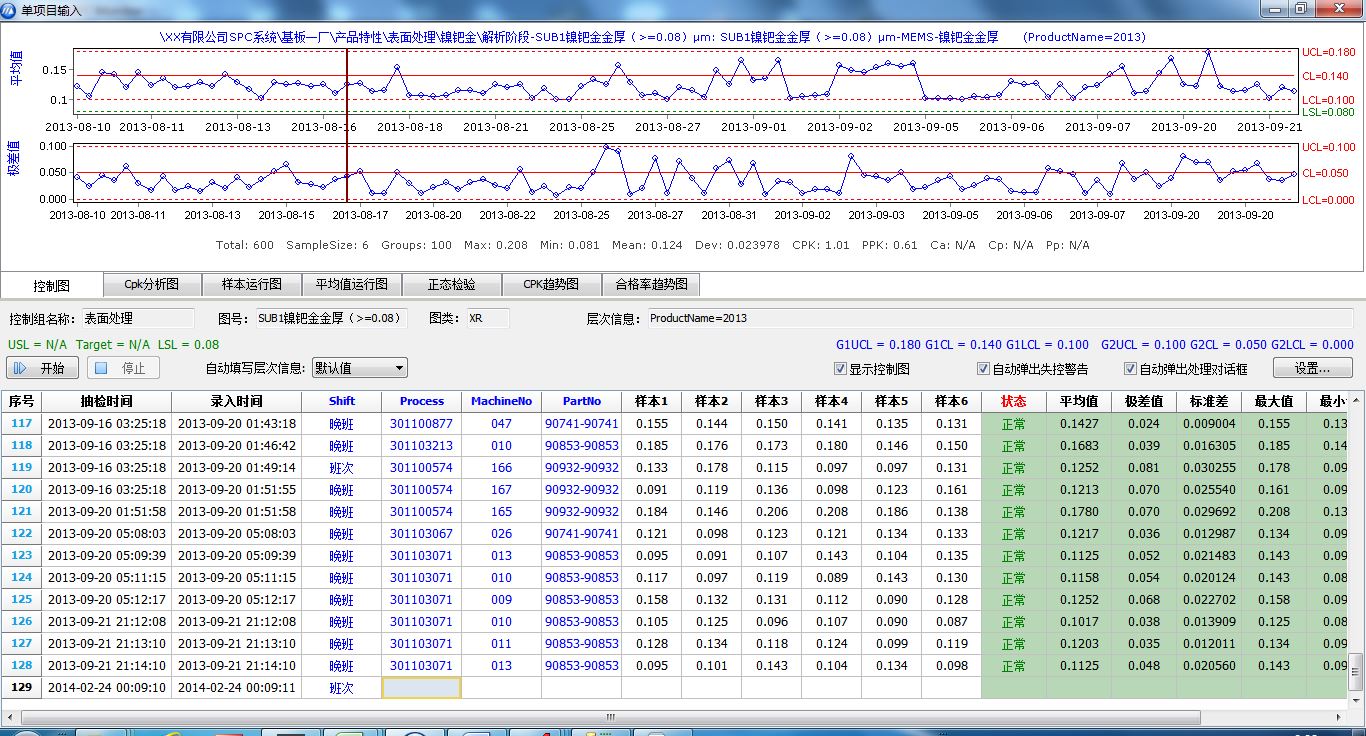Screen dimensions: 1366x736
Task: Click the PartNo column header
Action: coord(582,401)
